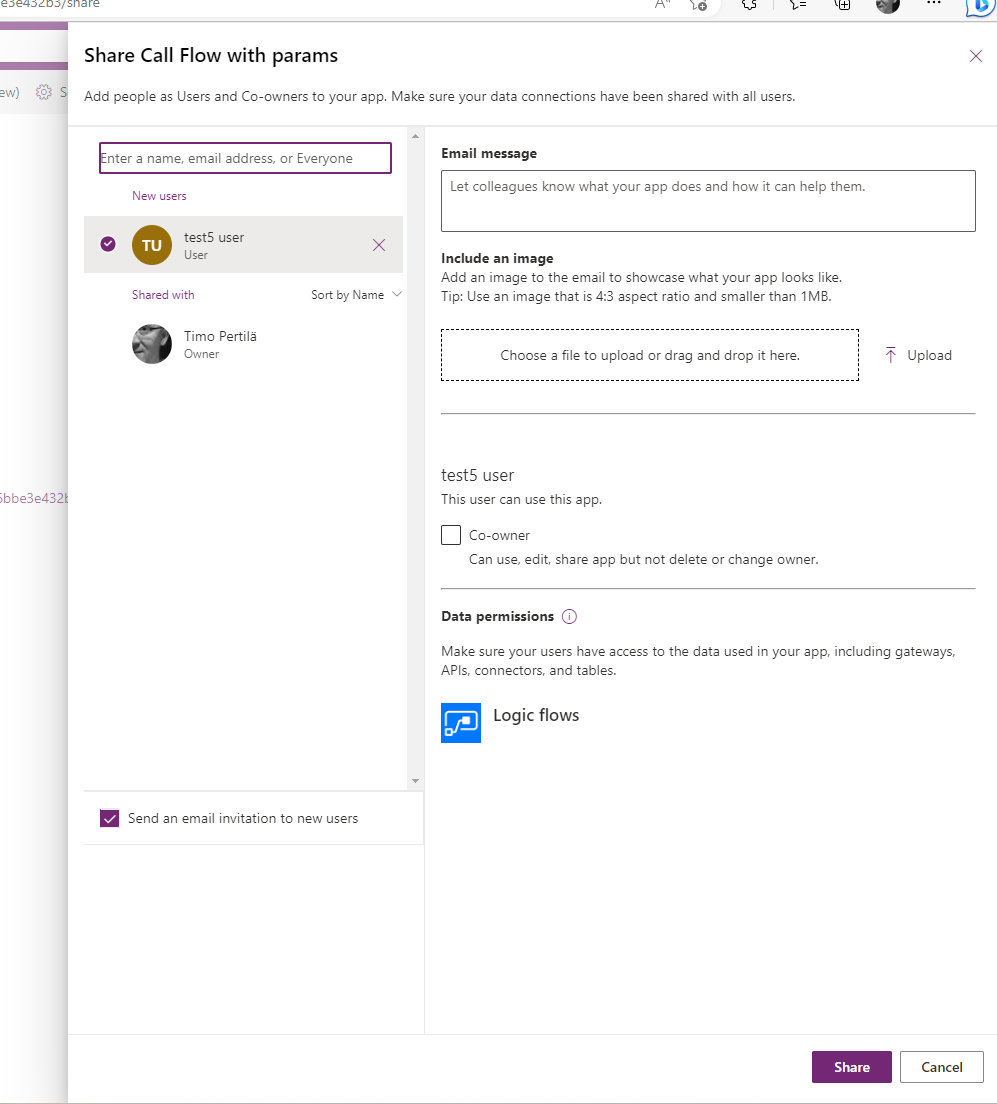Deselect test5 user checkmark circle
Screen dimensions: 997x1104
click(x=108, y=244)
